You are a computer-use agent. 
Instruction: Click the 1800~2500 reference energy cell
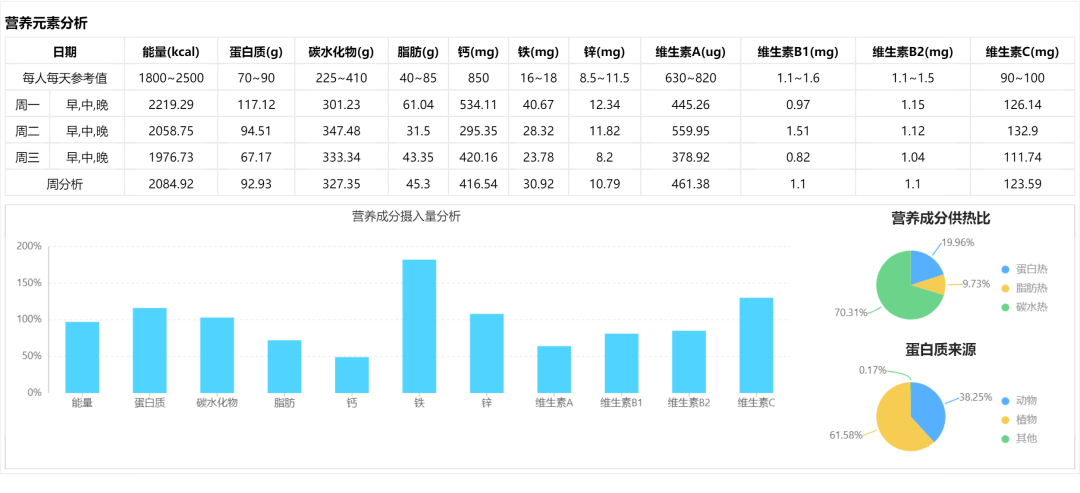pos(171,78)
